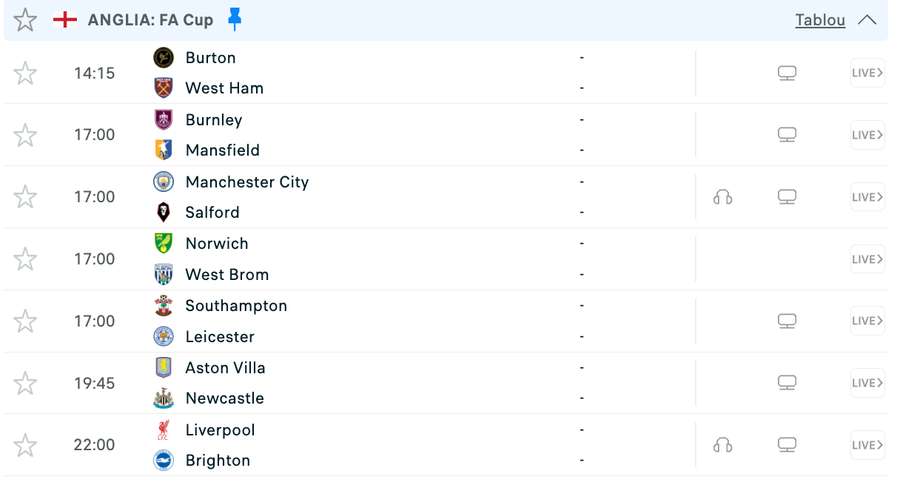Star the Liverpool vs Brighton match

coord(26,445)
